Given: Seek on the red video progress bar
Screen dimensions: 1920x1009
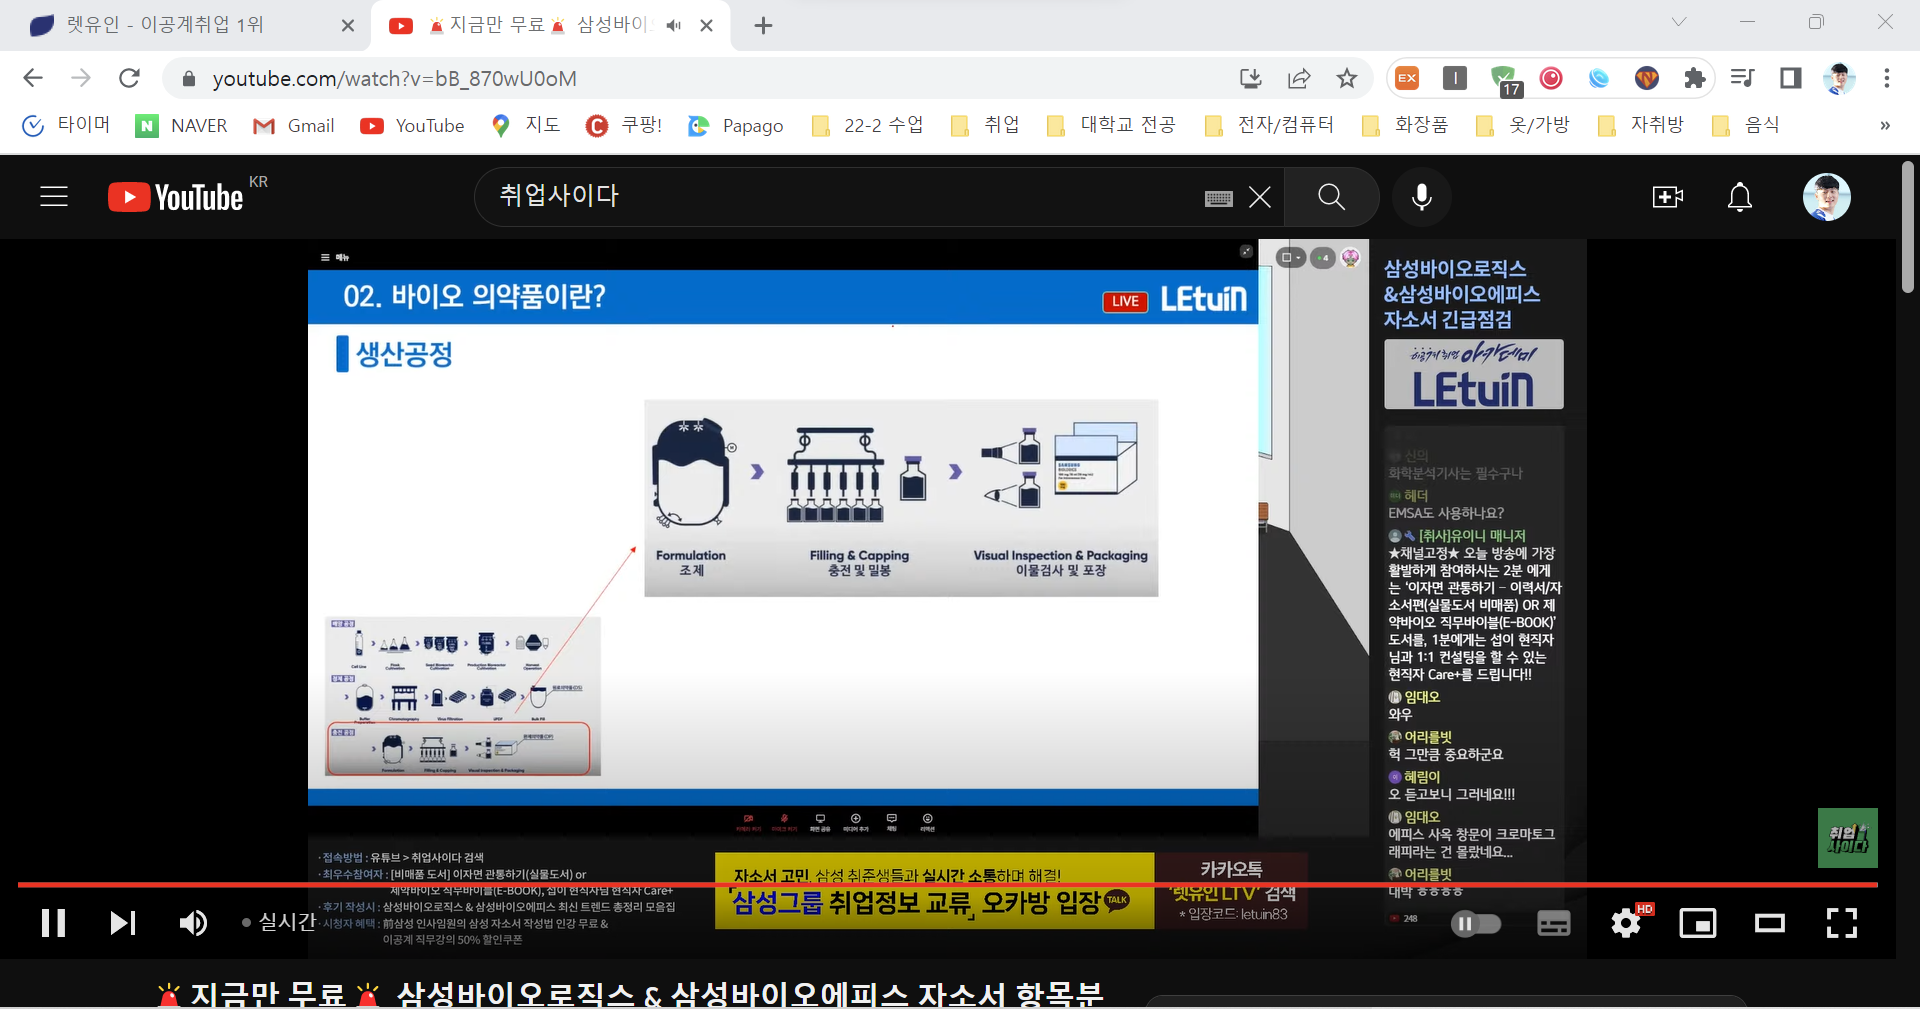Looking at the screenshot, I should click(947, 885).
